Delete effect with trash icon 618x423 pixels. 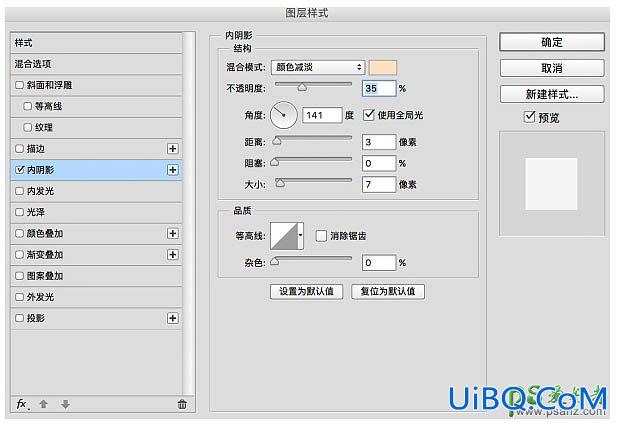pos(182,404)
